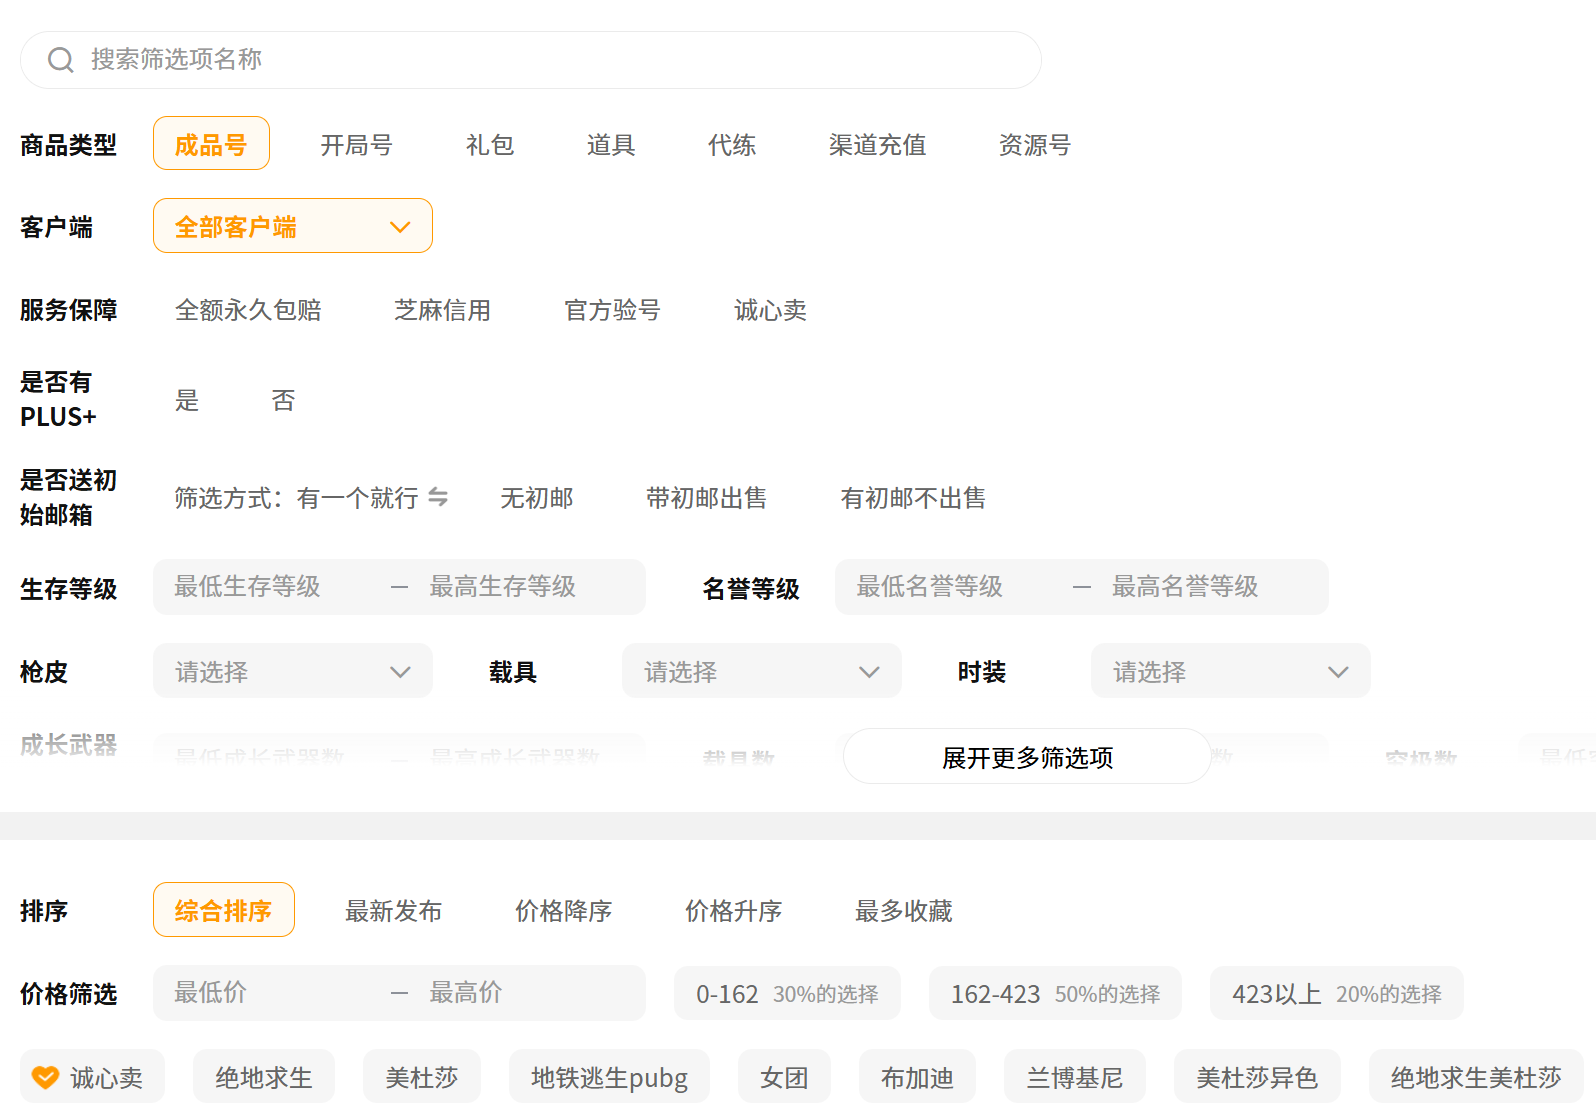Click the swap icon beside 有一个就行

[438, 497]
